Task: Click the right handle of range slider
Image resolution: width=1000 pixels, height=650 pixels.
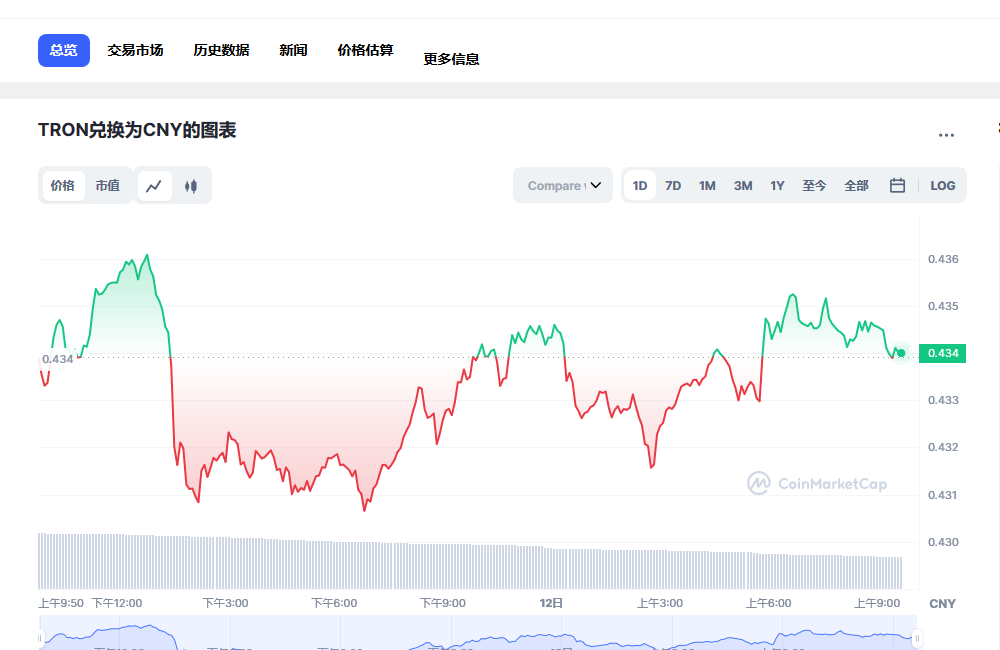Action: tap(918, 638)
